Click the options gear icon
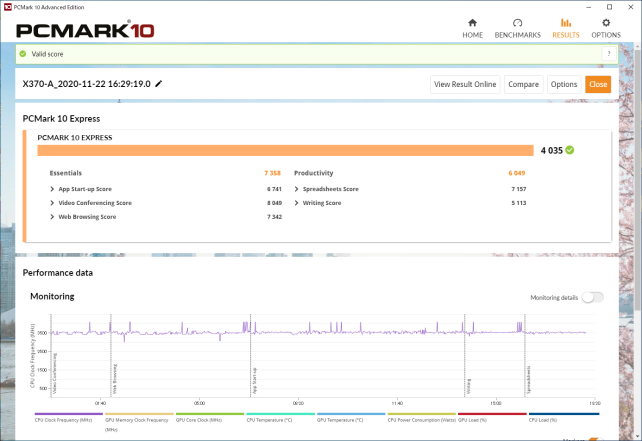 point(606,23)
